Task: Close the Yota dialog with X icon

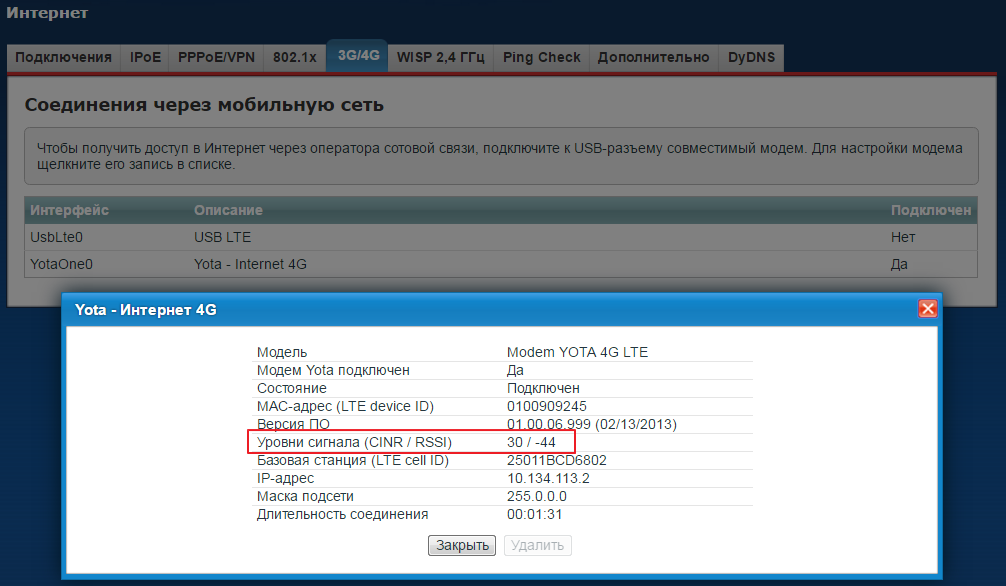Action: 927,309
